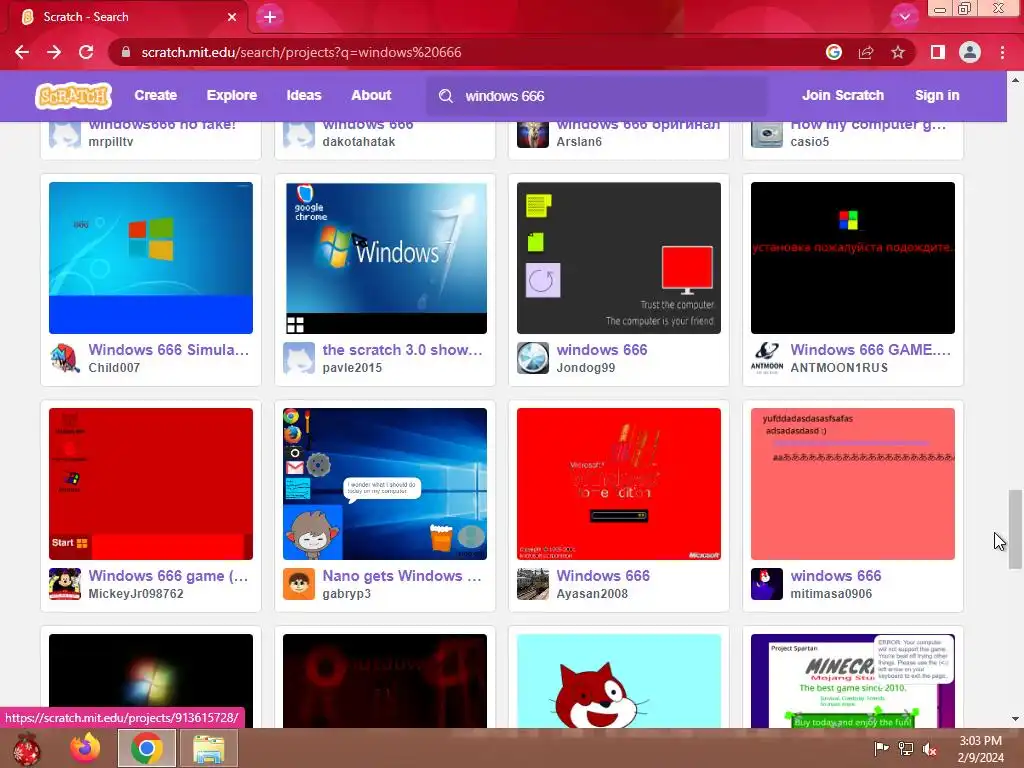Click the muted volume tray icon
This screenshot has width=1024, height=768.
pos(929,749)
